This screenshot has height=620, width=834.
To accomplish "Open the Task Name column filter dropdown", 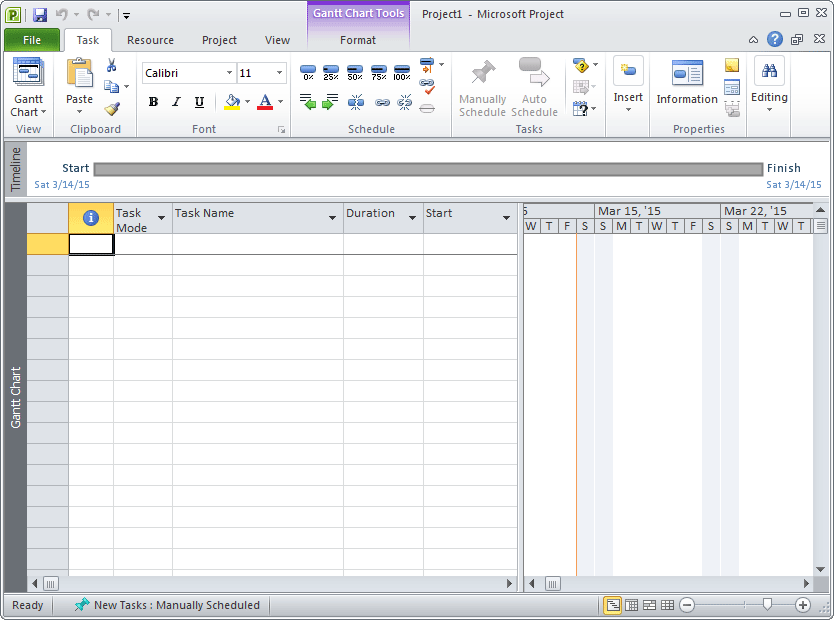I will pyautogui.click(x=332, y=218).
